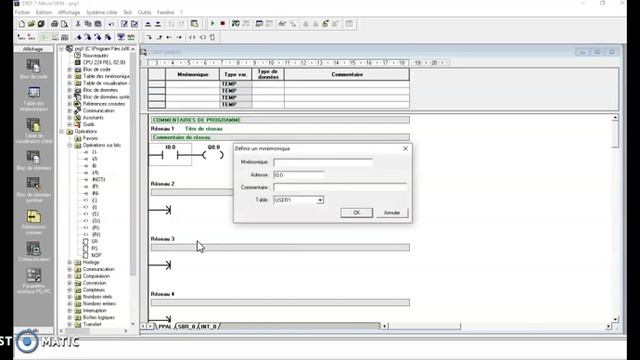Click the Paste toolbar icon
The image size is (640, 360).
coord(98,24)
